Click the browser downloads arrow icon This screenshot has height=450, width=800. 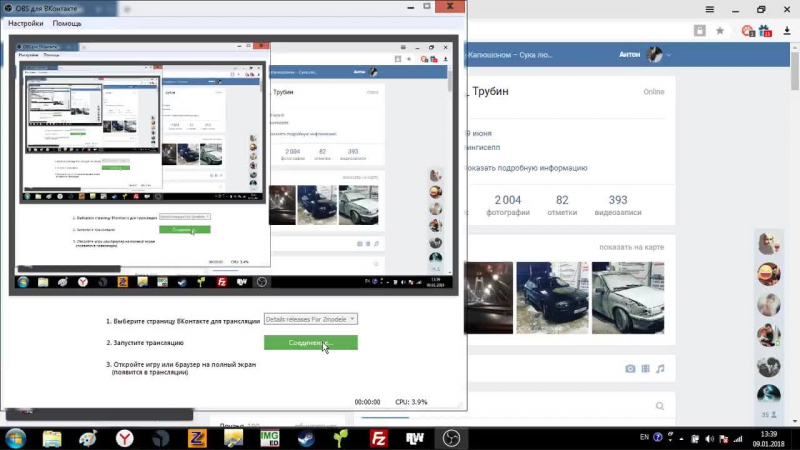point(787,31)
